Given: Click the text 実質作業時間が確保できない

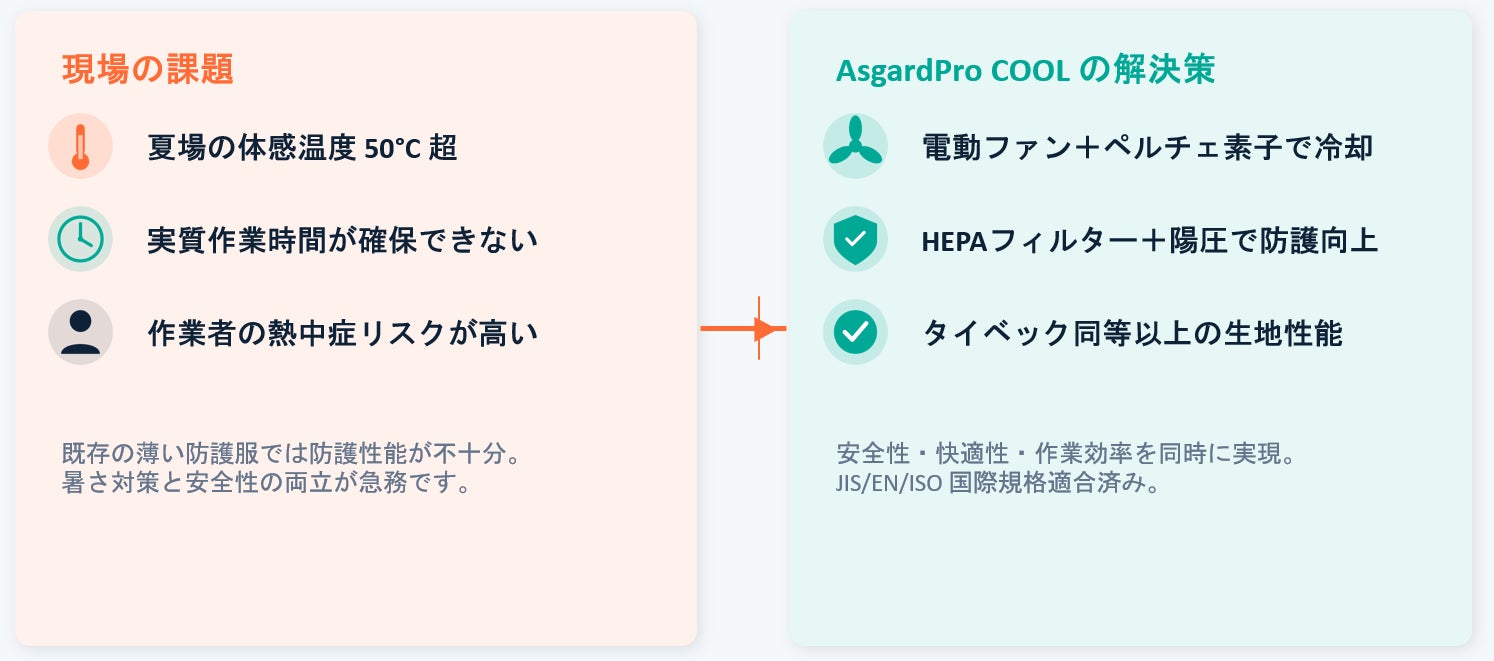Looking at the screenshot, I should 342,240.
